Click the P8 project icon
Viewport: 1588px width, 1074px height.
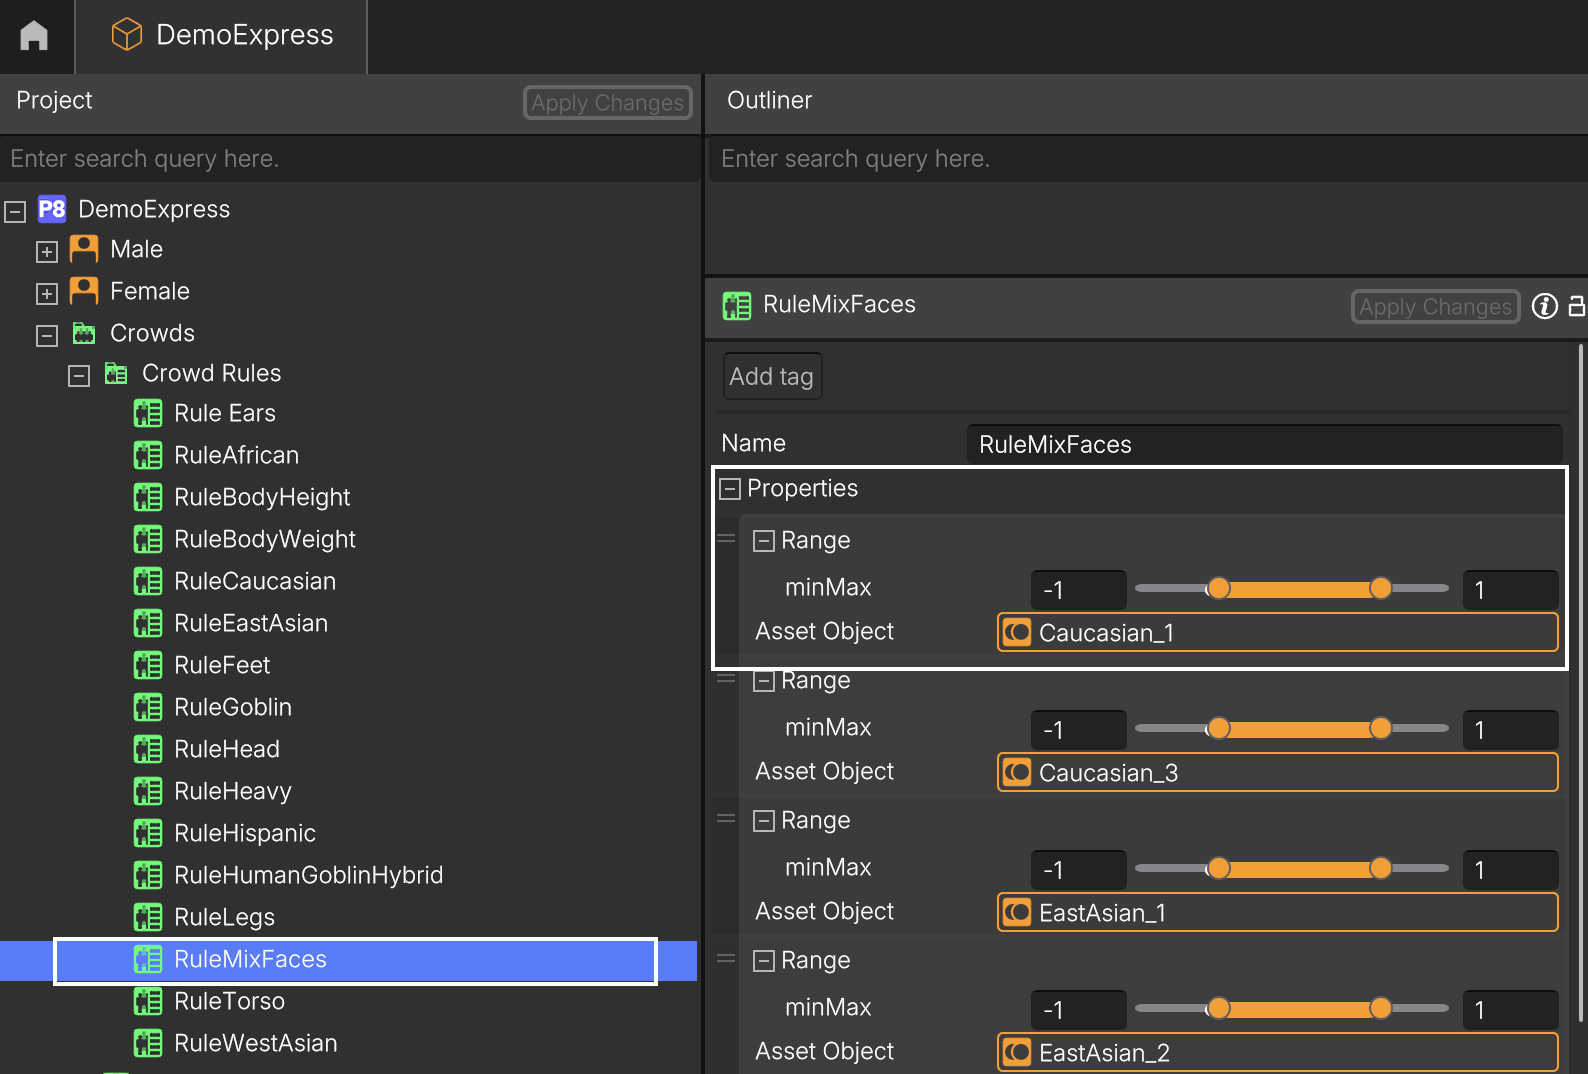point(52,209)
